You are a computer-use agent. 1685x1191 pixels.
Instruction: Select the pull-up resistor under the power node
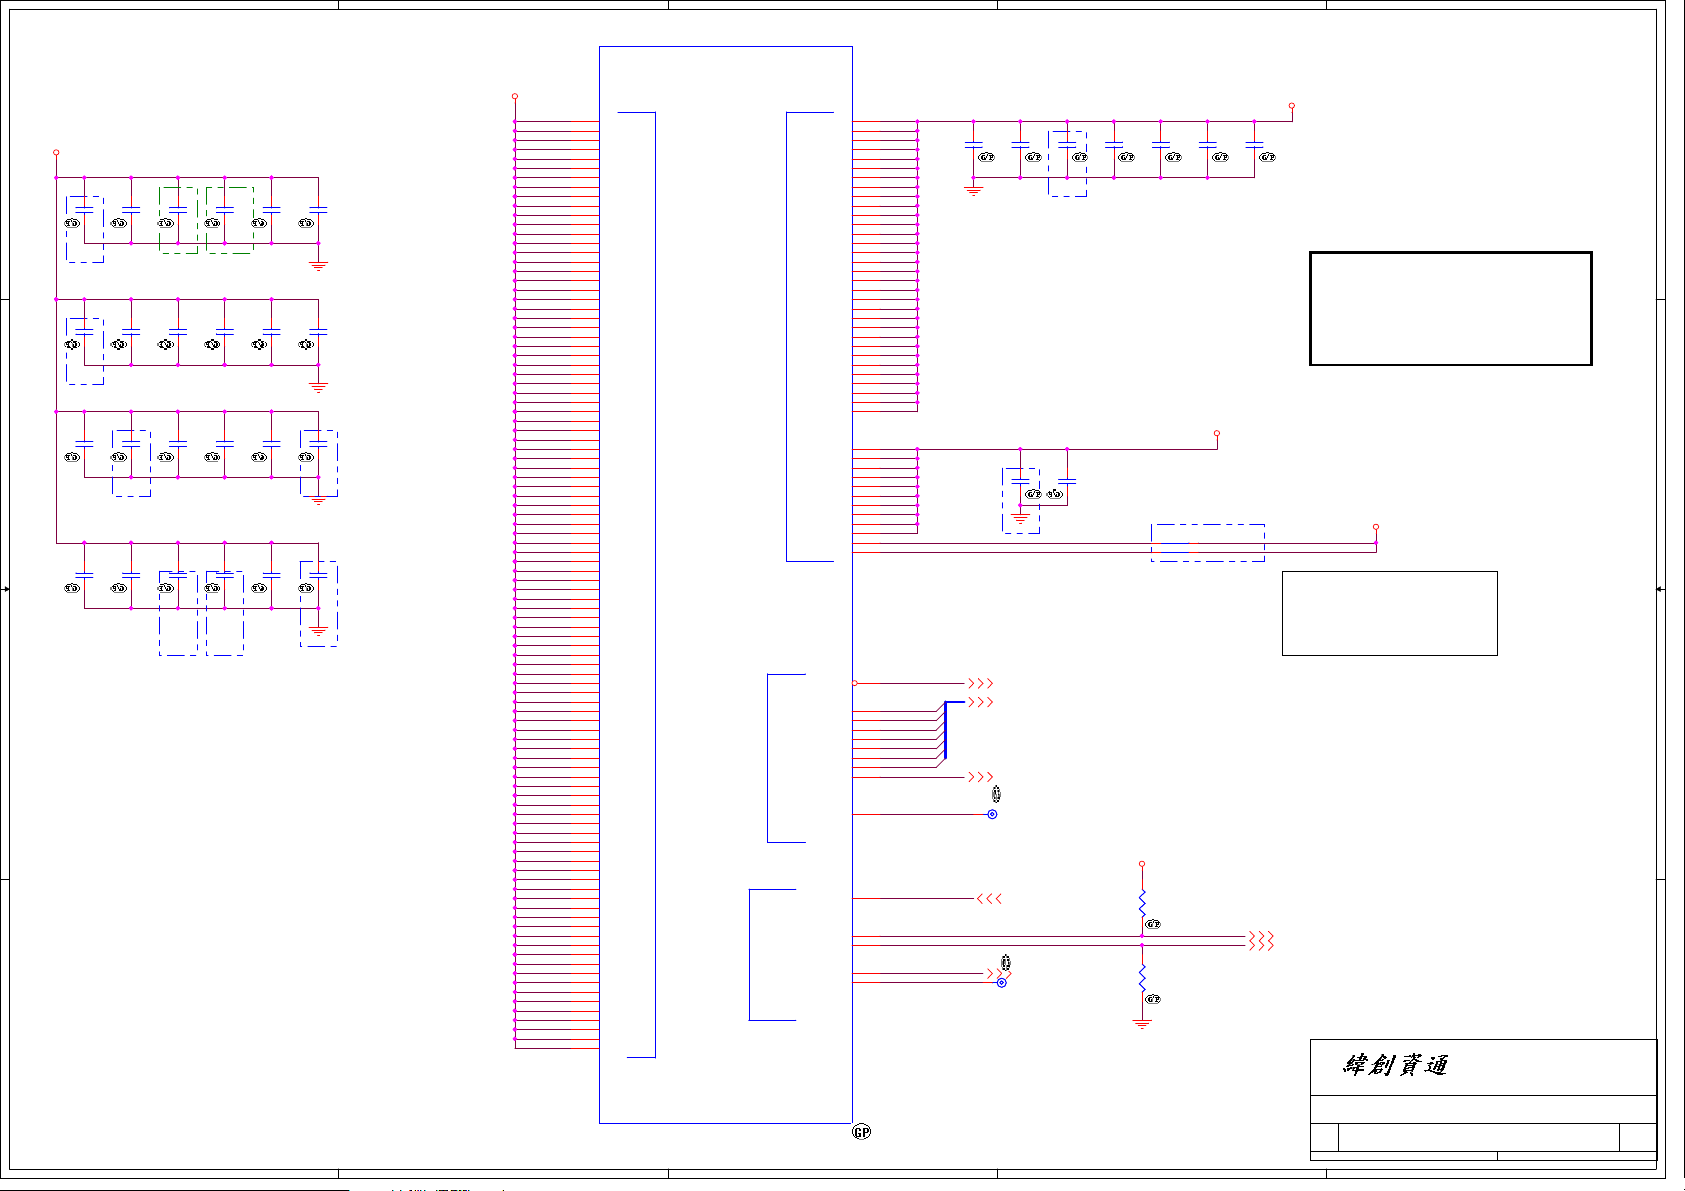coord(1142,904)
